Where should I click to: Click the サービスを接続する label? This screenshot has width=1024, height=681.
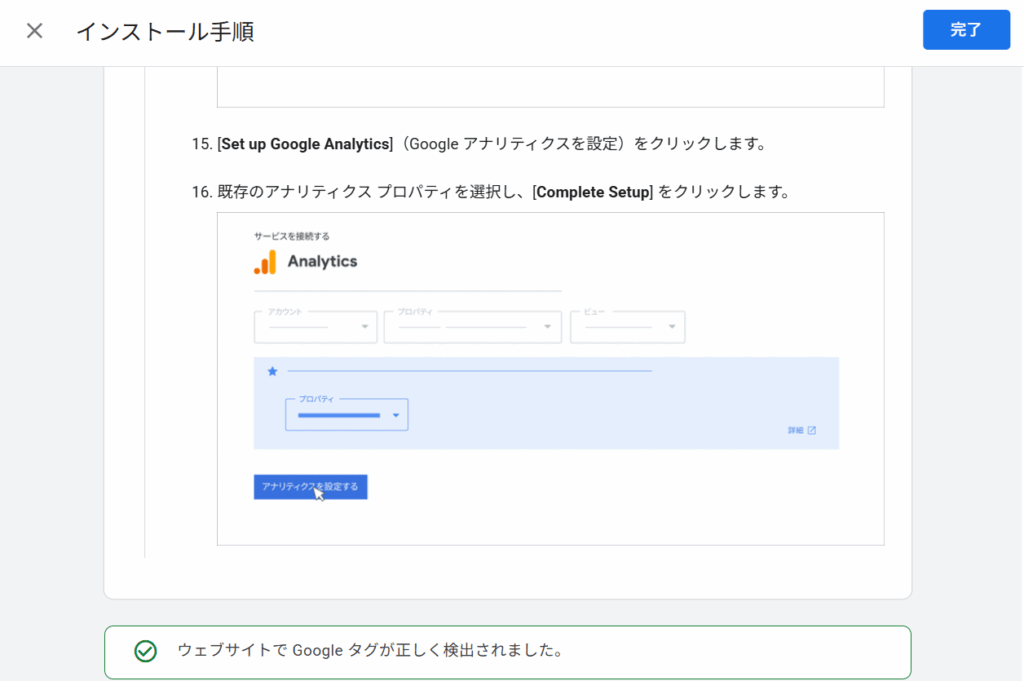[291, 236]
